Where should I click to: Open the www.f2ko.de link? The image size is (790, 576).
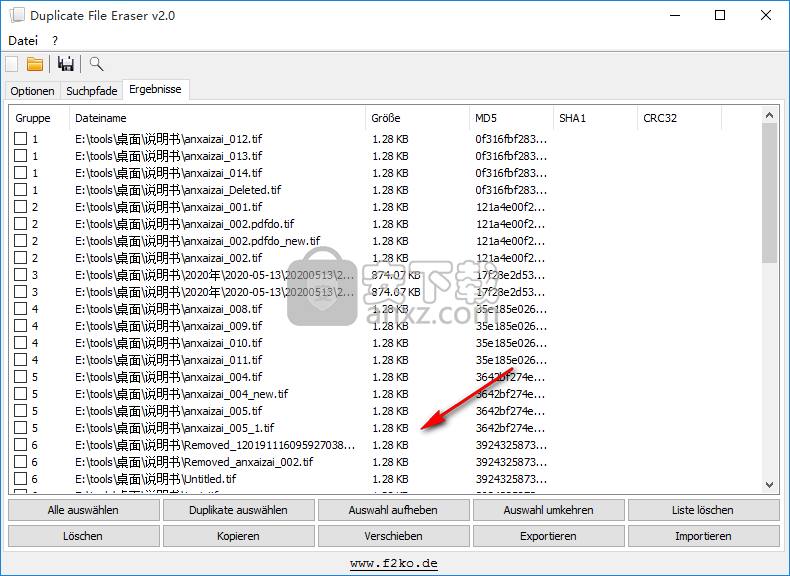pyautogui.click(x=394, y=563)
